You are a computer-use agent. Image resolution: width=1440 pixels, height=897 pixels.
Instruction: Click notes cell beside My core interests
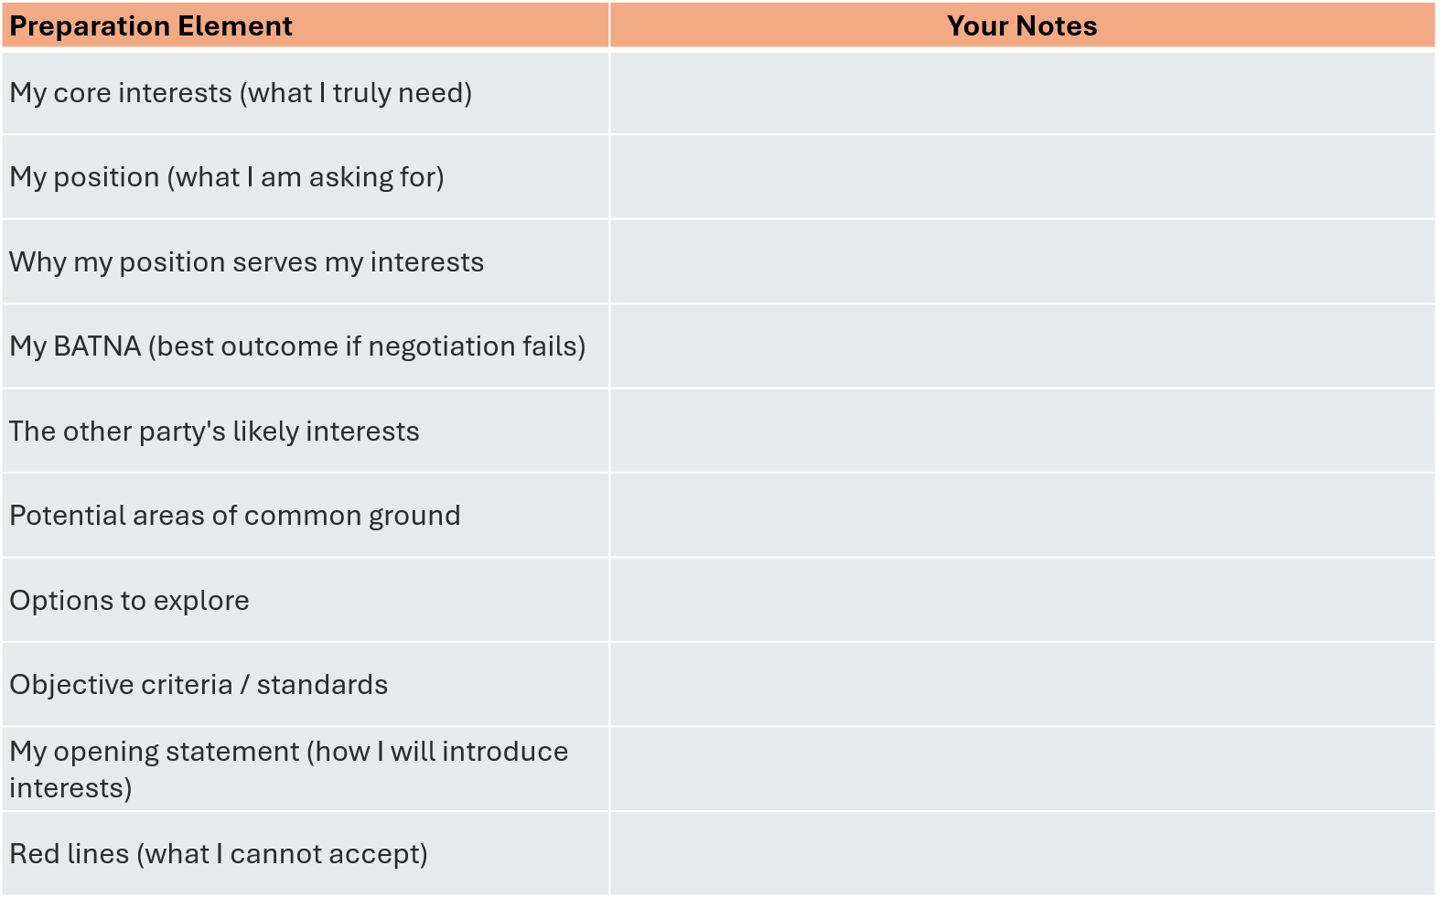[x=1022, y=93]
